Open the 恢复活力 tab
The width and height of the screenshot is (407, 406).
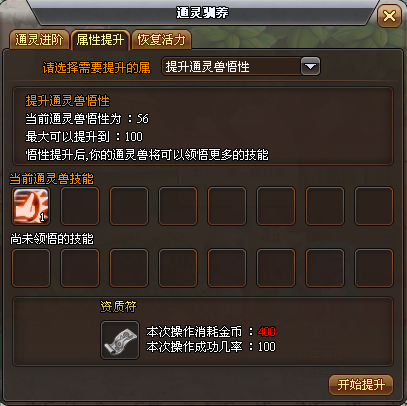pyautogui.click(x=162, y=40)
